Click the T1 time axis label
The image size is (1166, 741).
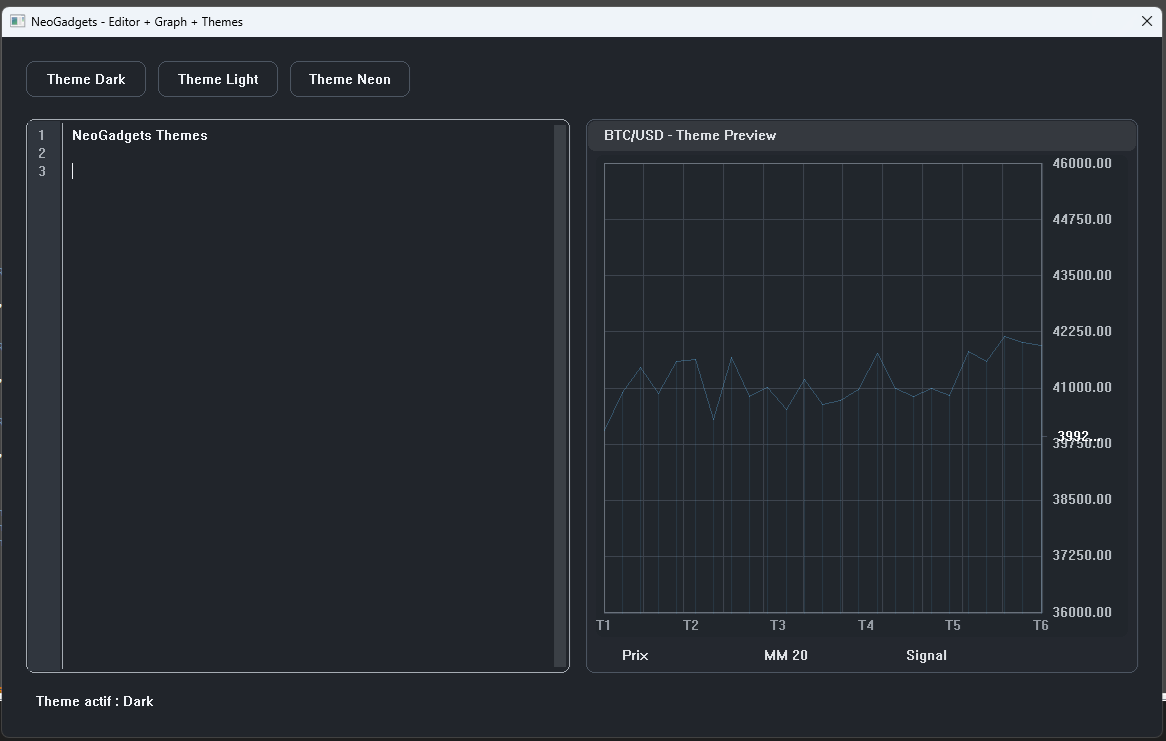603,625
